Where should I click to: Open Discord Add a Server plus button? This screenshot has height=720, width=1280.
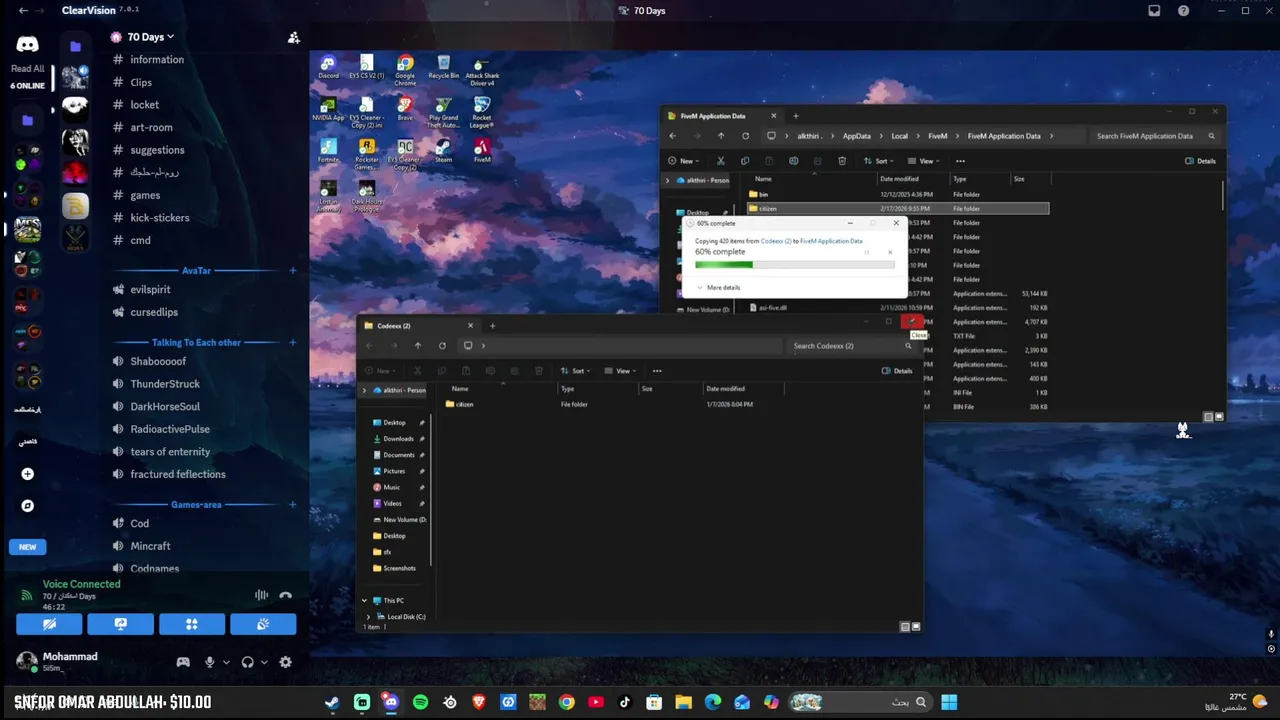point(27,474)
